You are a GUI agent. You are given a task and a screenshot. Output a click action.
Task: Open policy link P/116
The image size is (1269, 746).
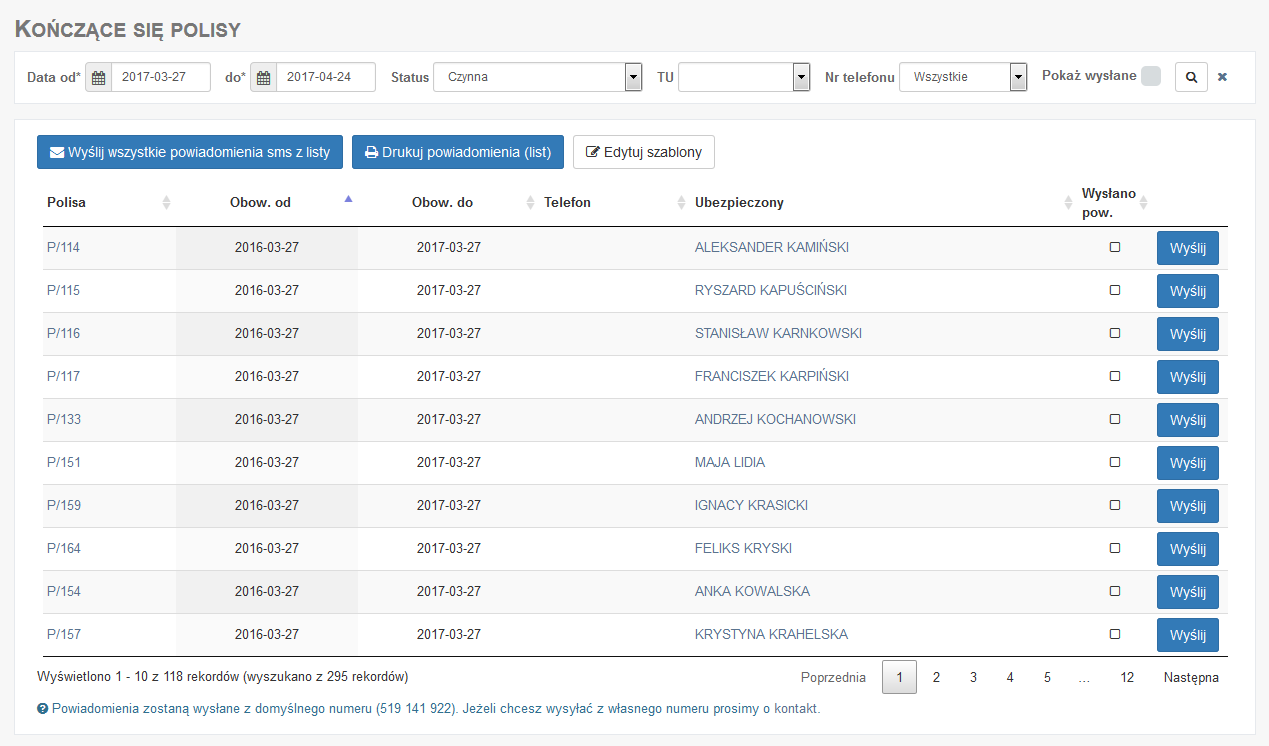(x=63, y=333)
